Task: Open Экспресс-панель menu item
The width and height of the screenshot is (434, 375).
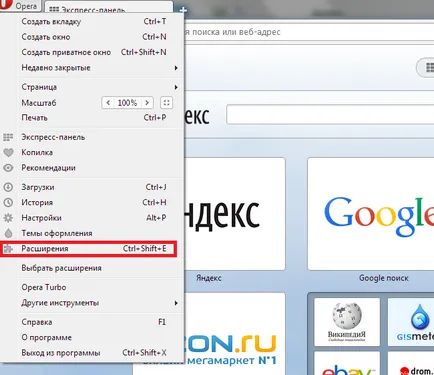Action: [92, 137]
